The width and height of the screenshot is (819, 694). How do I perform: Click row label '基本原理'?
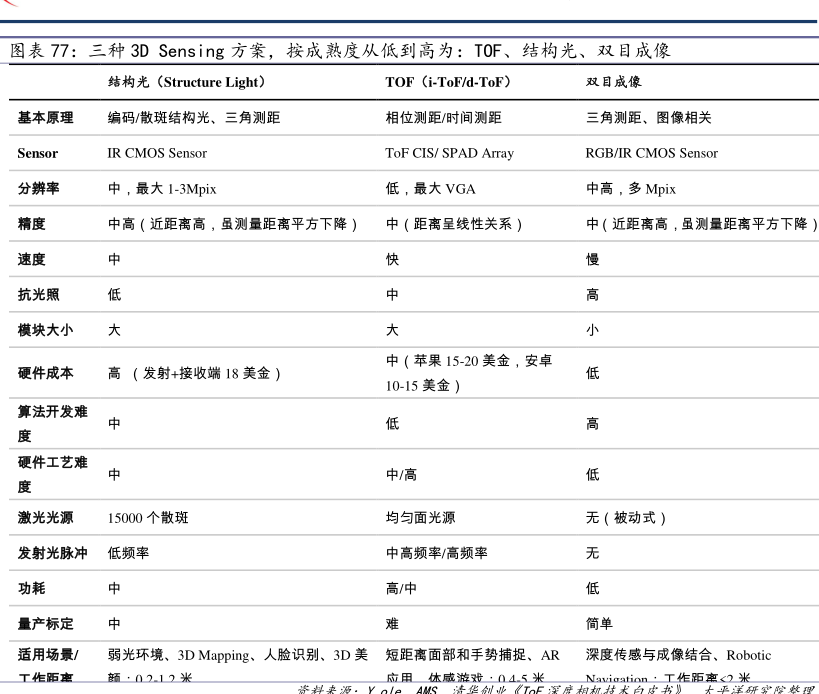click(x=45, y=117)
